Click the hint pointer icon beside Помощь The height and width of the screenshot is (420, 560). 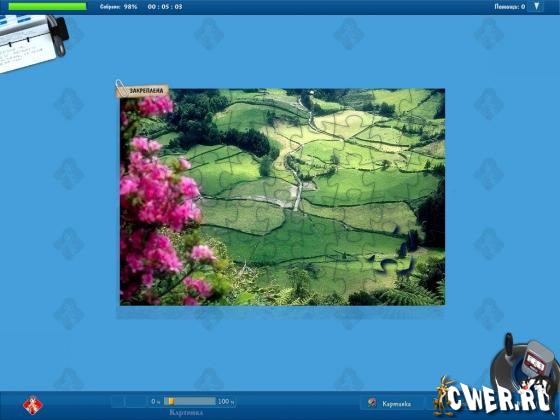(x=536, y=6)
